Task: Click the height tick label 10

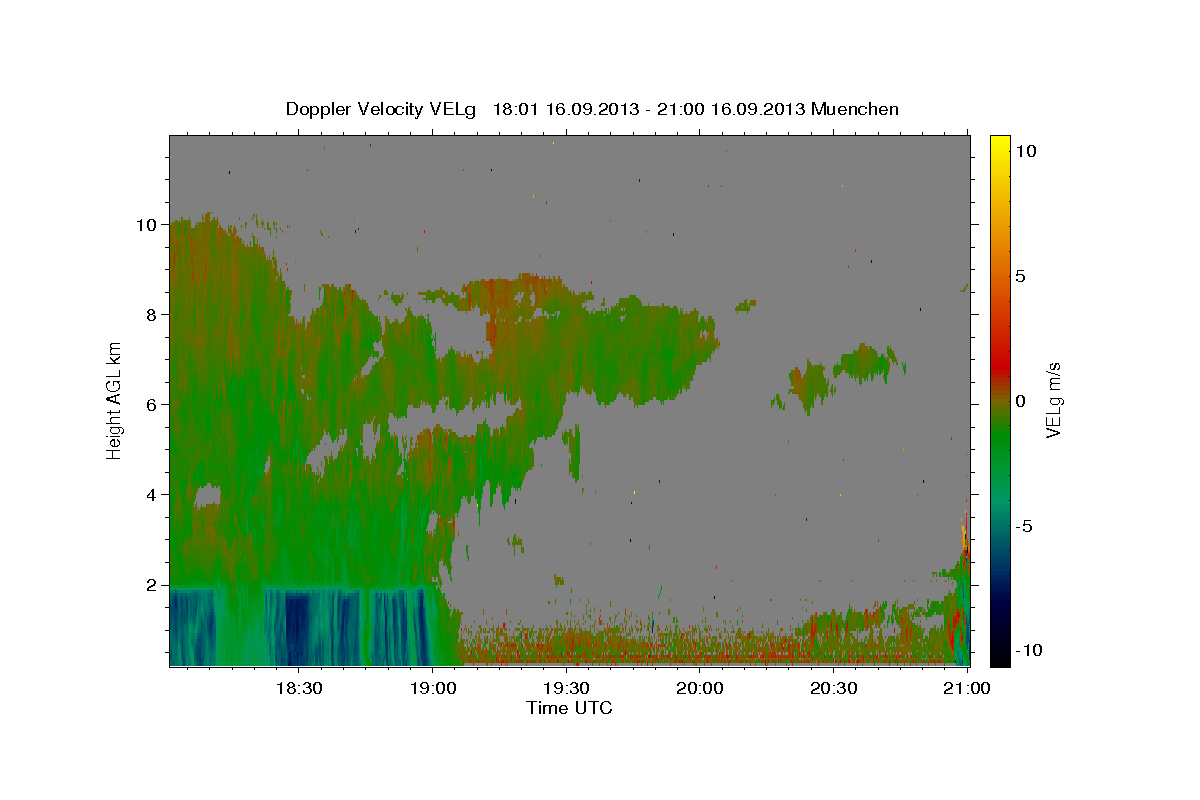Action: [147, 225]
